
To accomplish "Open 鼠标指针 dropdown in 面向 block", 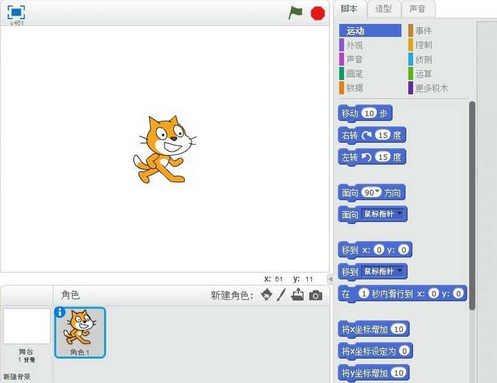I will (400, 213).
